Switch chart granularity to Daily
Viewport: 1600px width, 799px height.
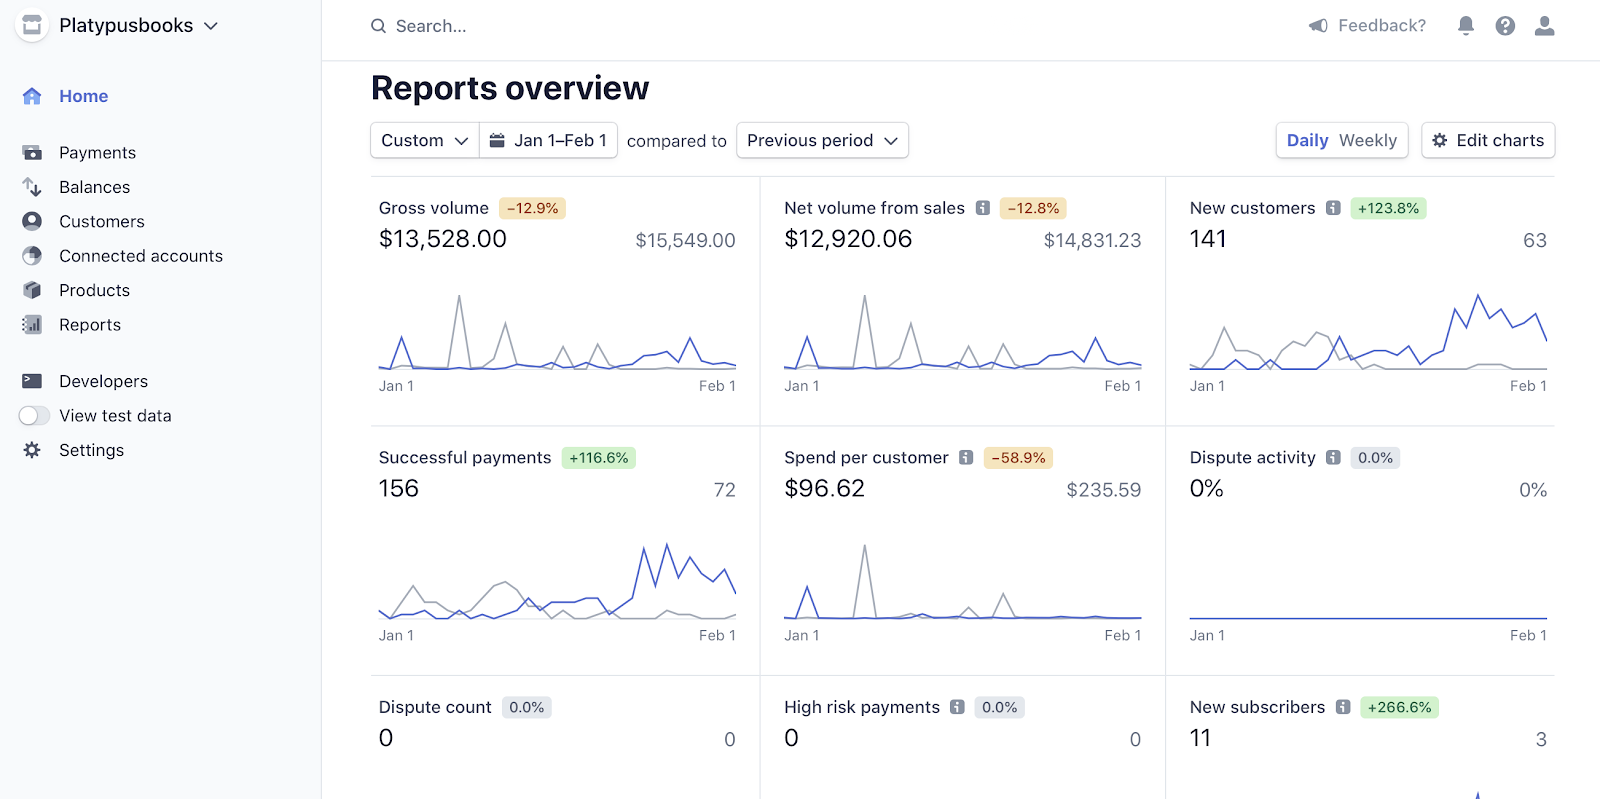[1307, 140]
